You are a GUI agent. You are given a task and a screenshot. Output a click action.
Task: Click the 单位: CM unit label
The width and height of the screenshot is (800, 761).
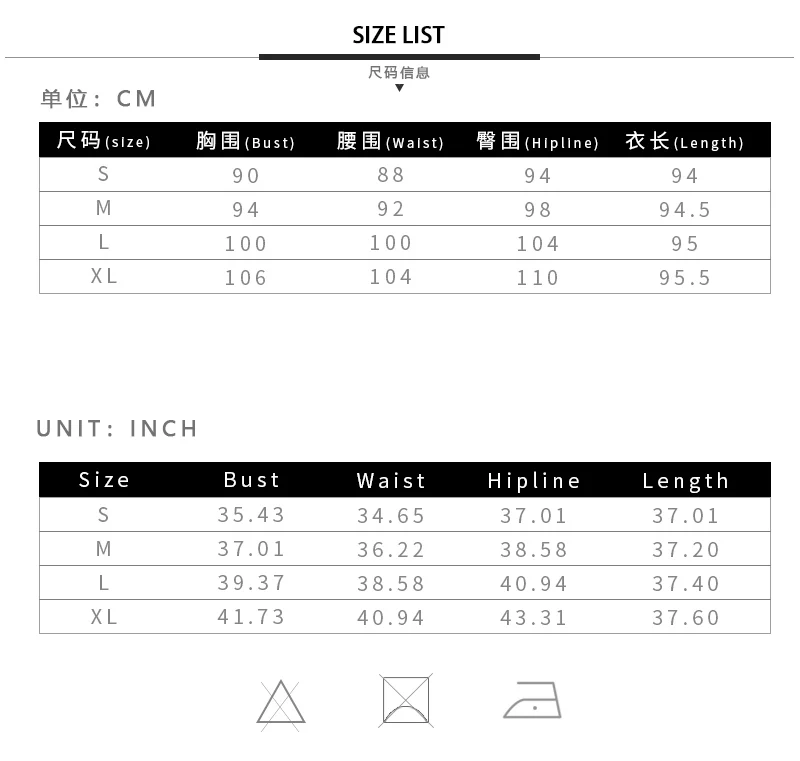98,98
